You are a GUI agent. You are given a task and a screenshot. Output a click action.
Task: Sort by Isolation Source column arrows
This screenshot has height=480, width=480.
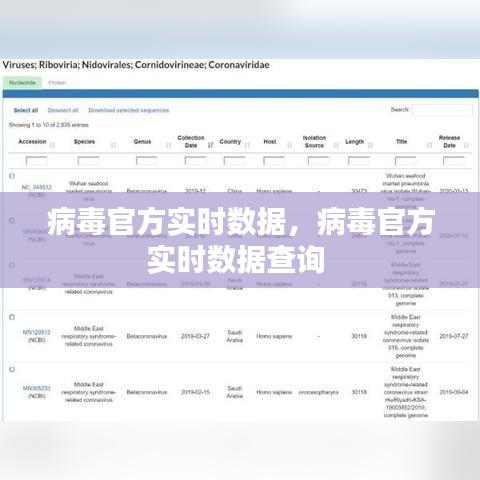click(336, 145)
